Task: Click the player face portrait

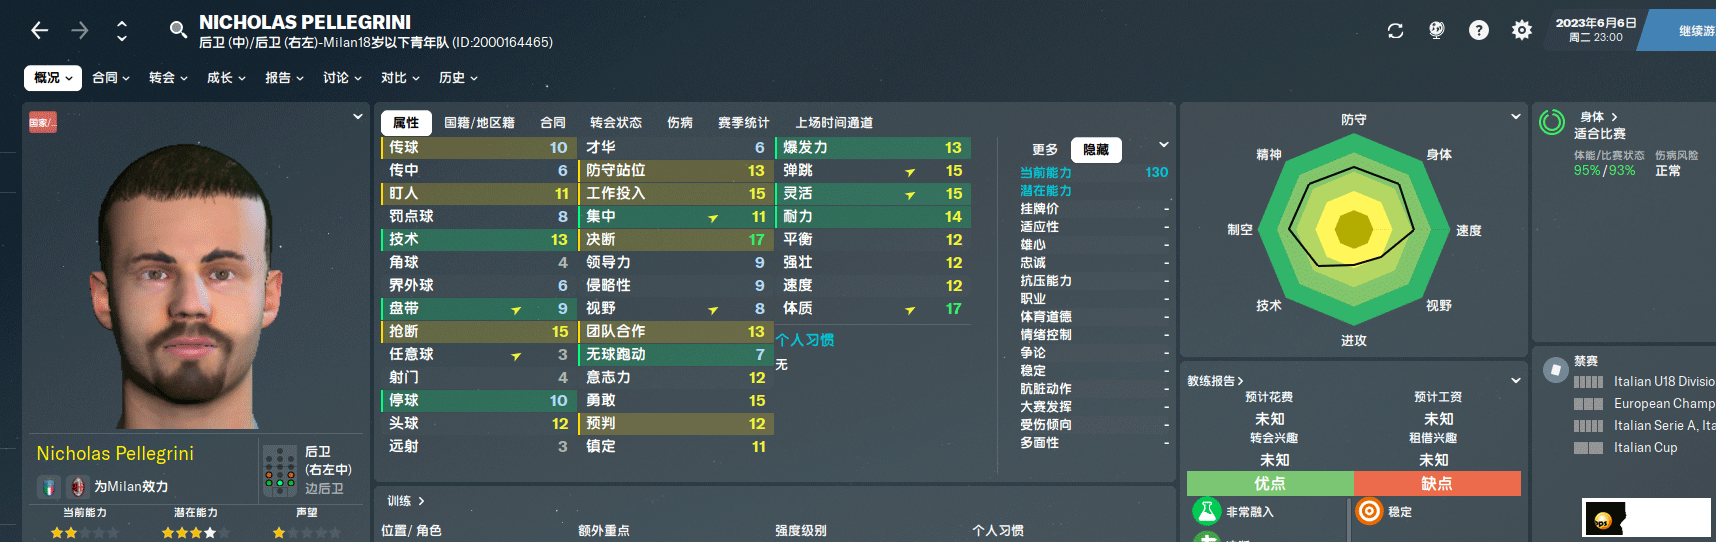Action: point(186,285)
